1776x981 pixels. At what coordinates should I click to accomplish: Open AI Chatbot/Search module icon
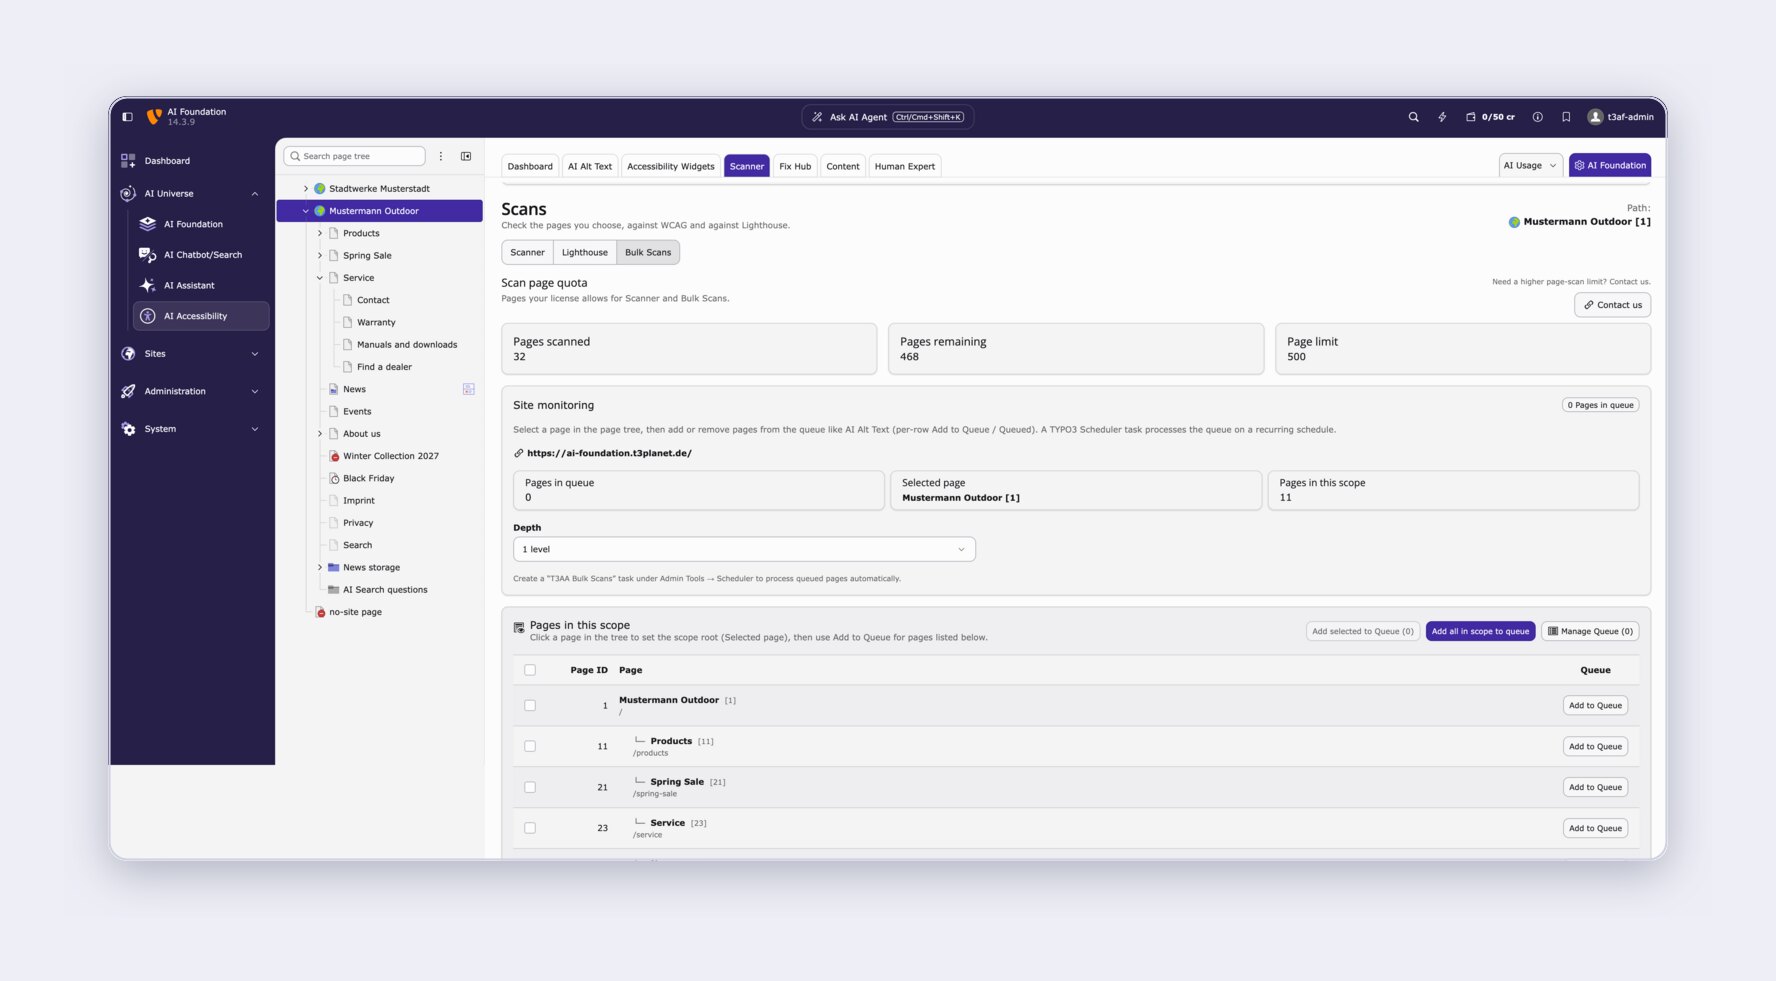click(x=147, y=255)
